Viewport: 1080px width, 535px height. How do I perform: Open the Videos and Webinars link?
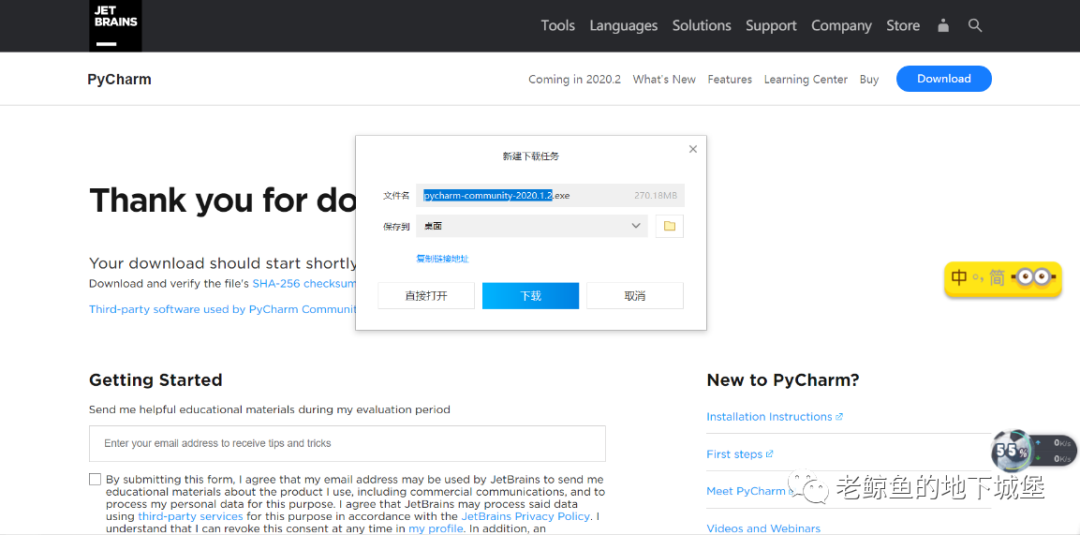click(x=763, y=528)
